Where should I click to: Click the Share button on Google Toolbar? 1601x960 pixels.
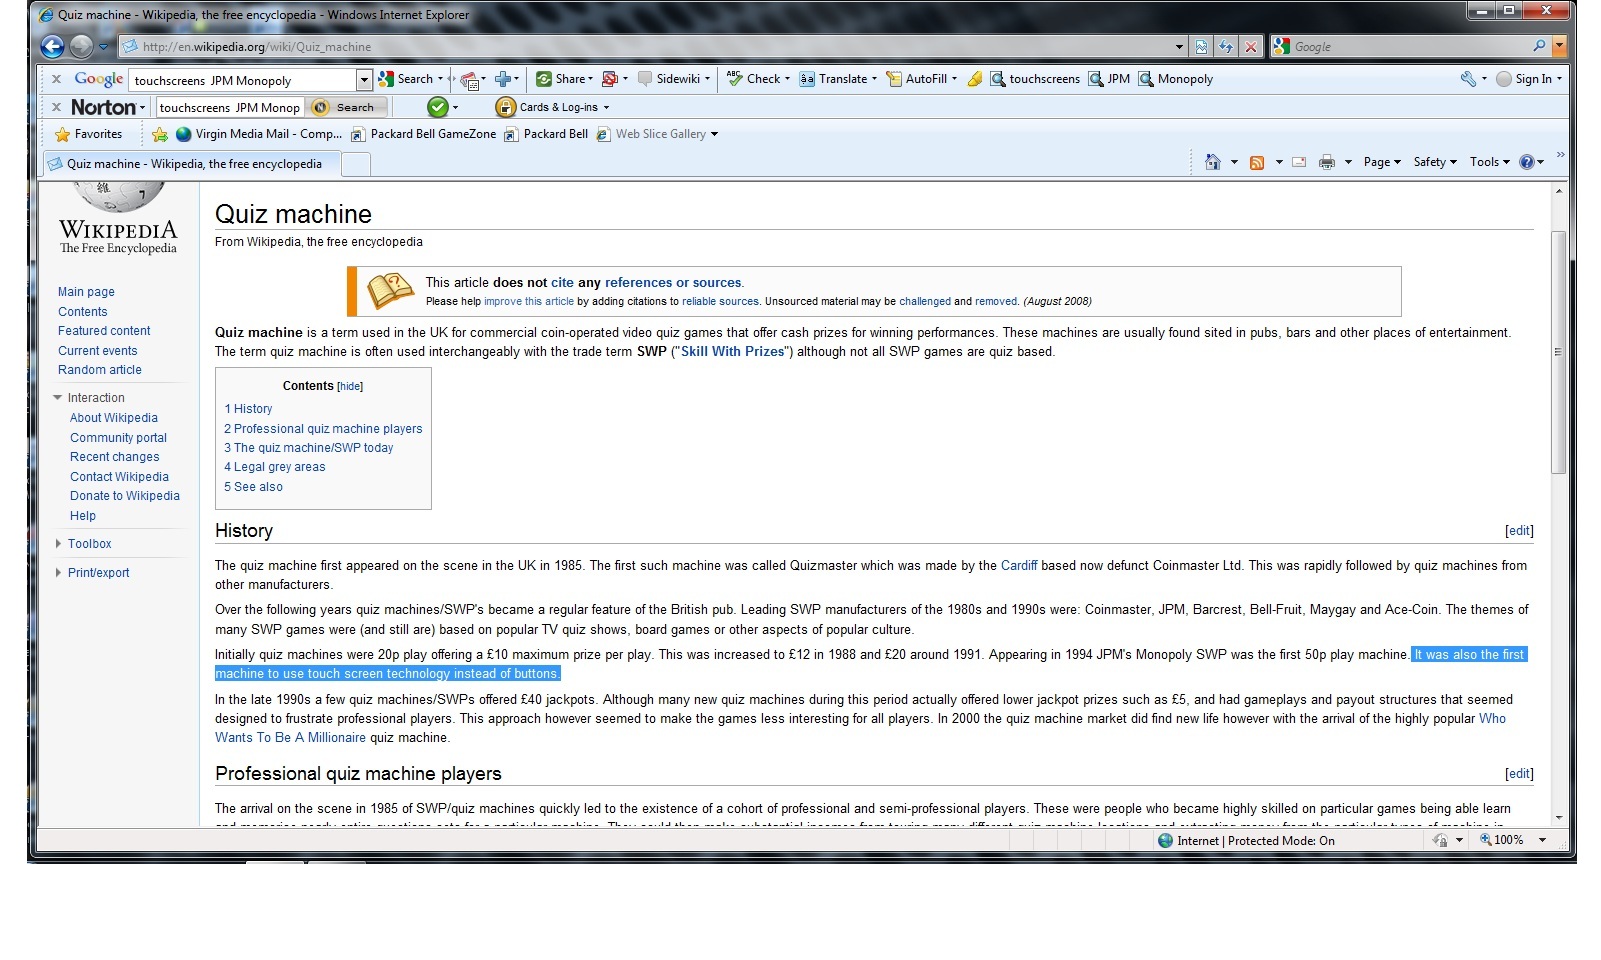565,79
